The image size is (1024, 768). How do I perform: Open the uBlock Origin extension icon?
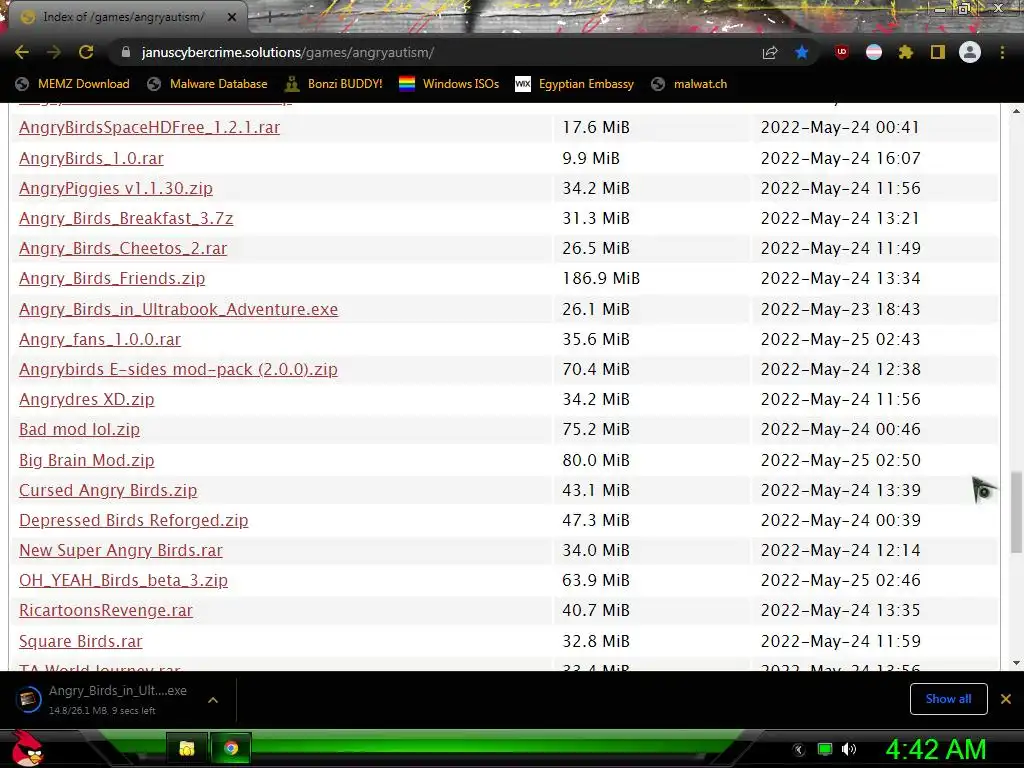(x=842, y=53)
